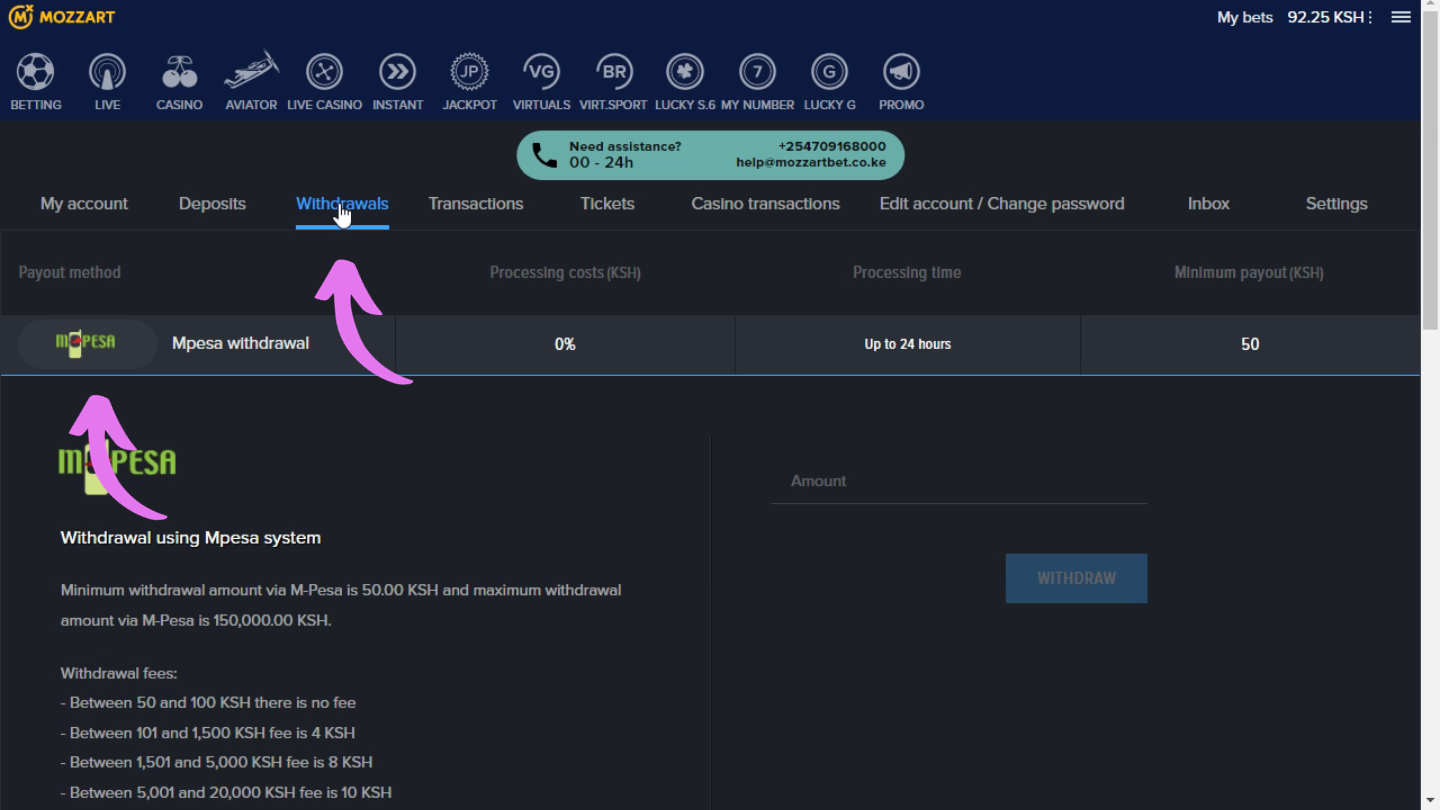Select Mpesa withdrawal method row

tap(710, 344)
